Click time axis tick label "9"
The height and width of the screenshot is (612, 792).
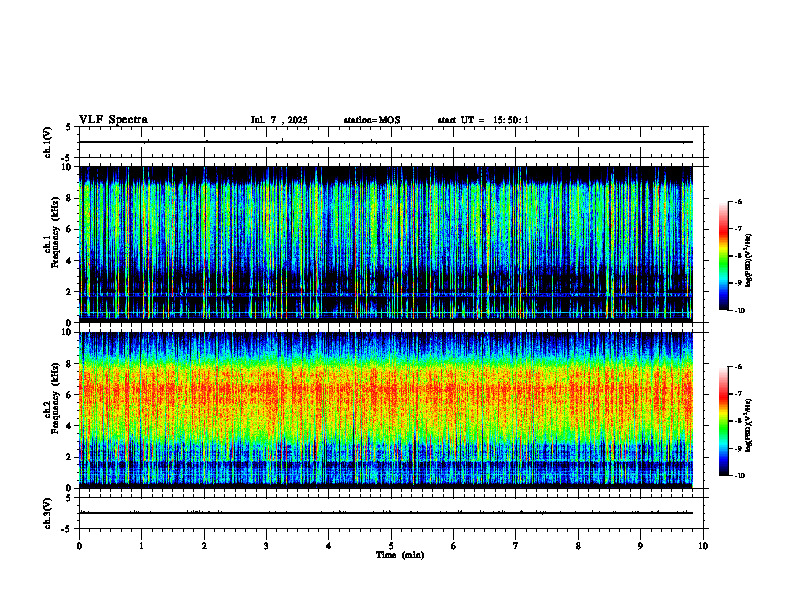640,546
